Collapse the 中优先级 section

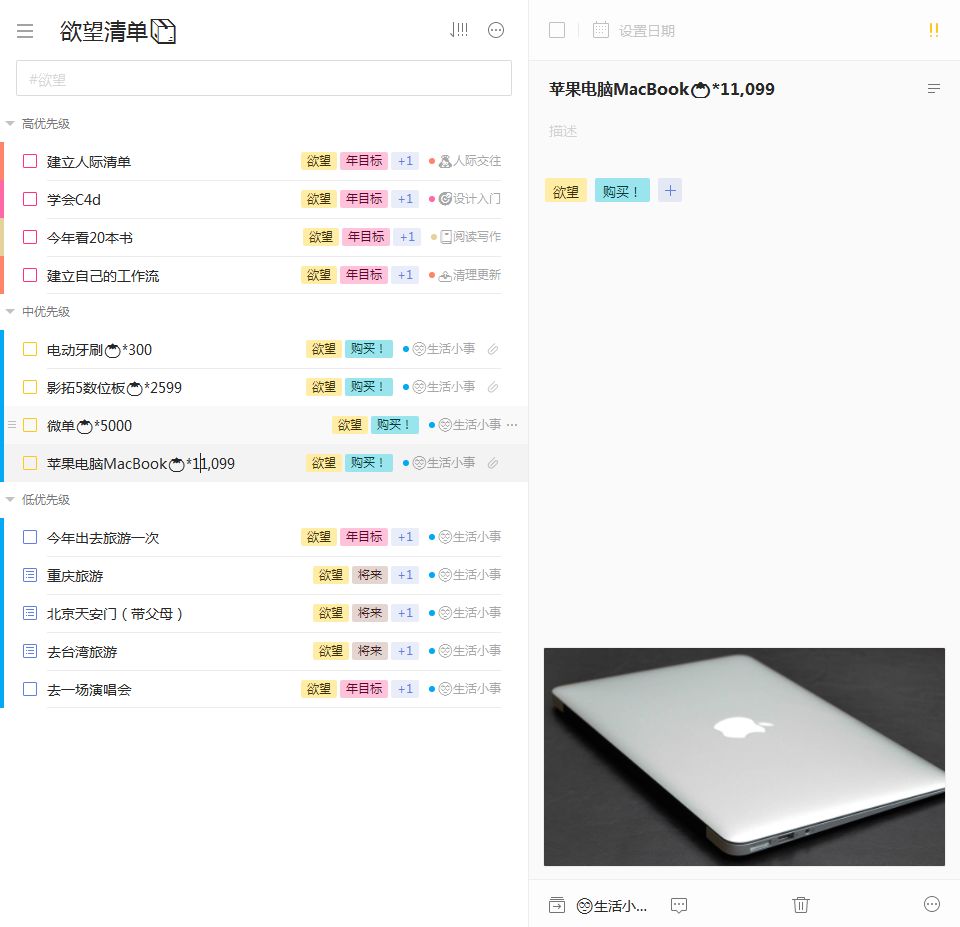tap(10, 311)
